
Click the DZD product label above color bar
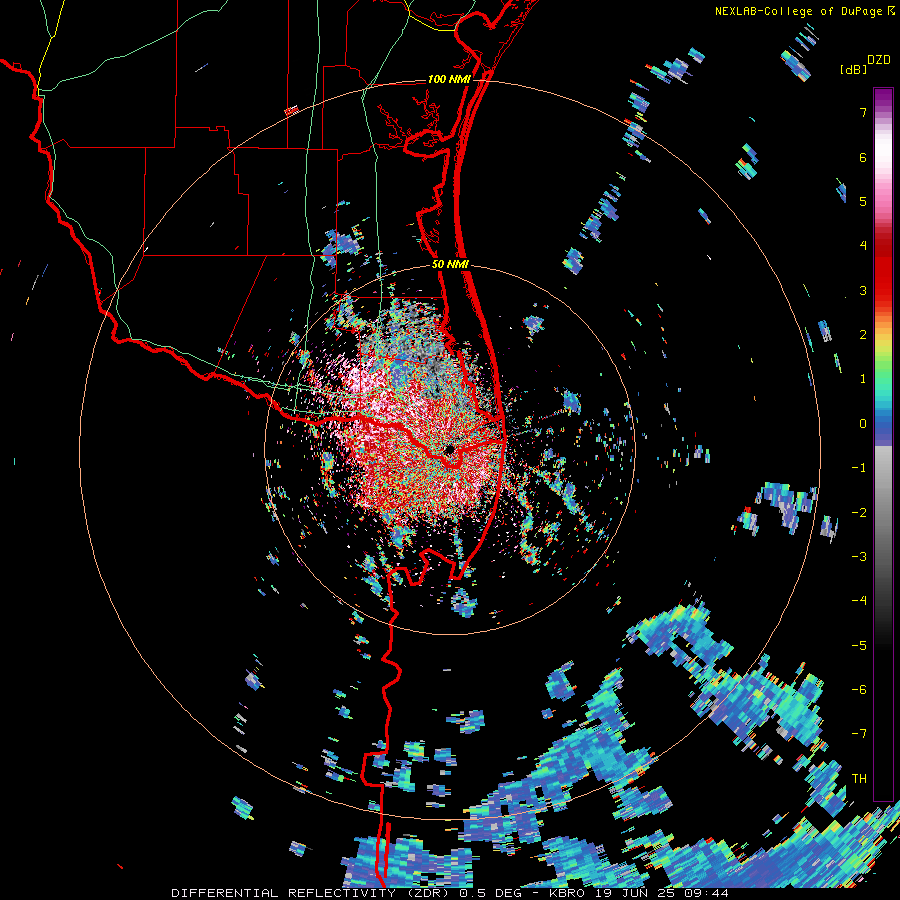click(879, 60)
